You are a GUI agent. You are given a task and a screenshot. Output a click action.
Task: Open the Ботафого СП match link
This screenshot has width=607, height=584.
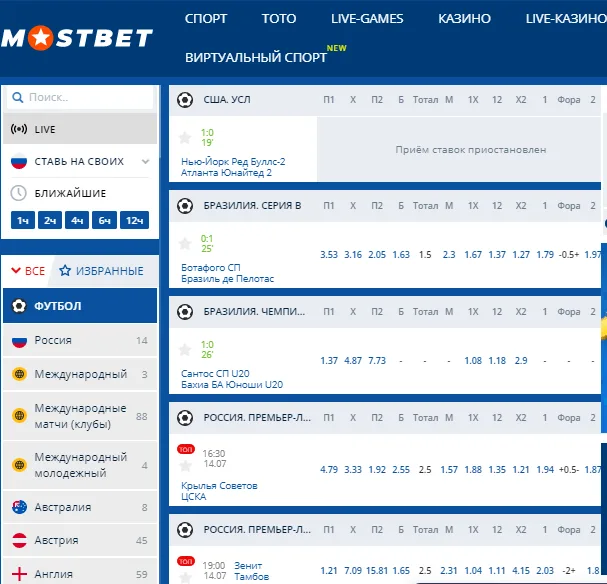click(227, 273)
